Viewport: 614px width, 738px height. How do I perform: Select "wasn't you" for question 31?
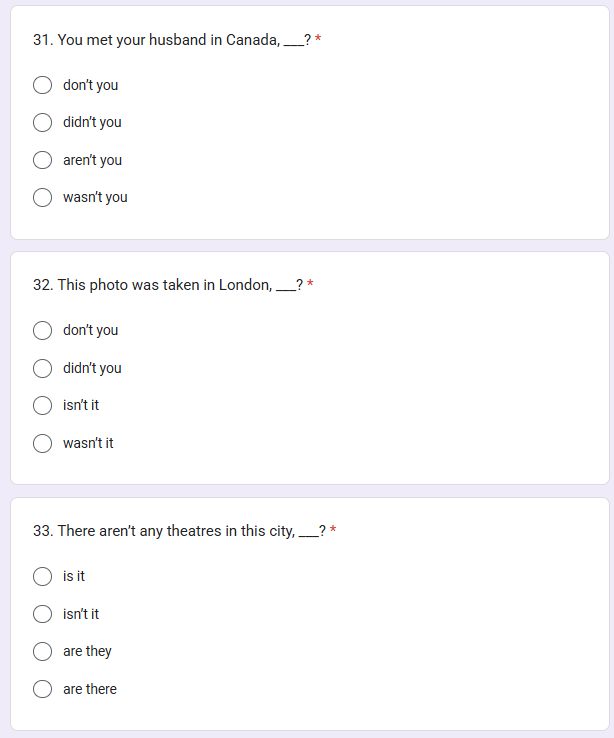(42, 197)
